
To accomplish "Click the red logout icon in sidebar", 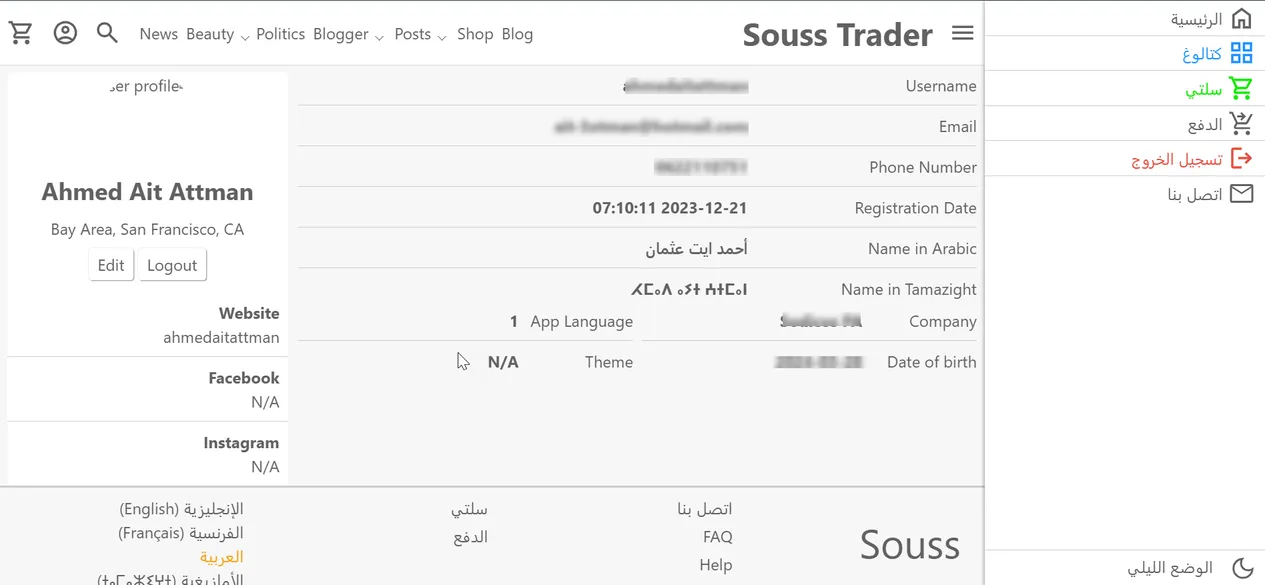I will 1241,159.
